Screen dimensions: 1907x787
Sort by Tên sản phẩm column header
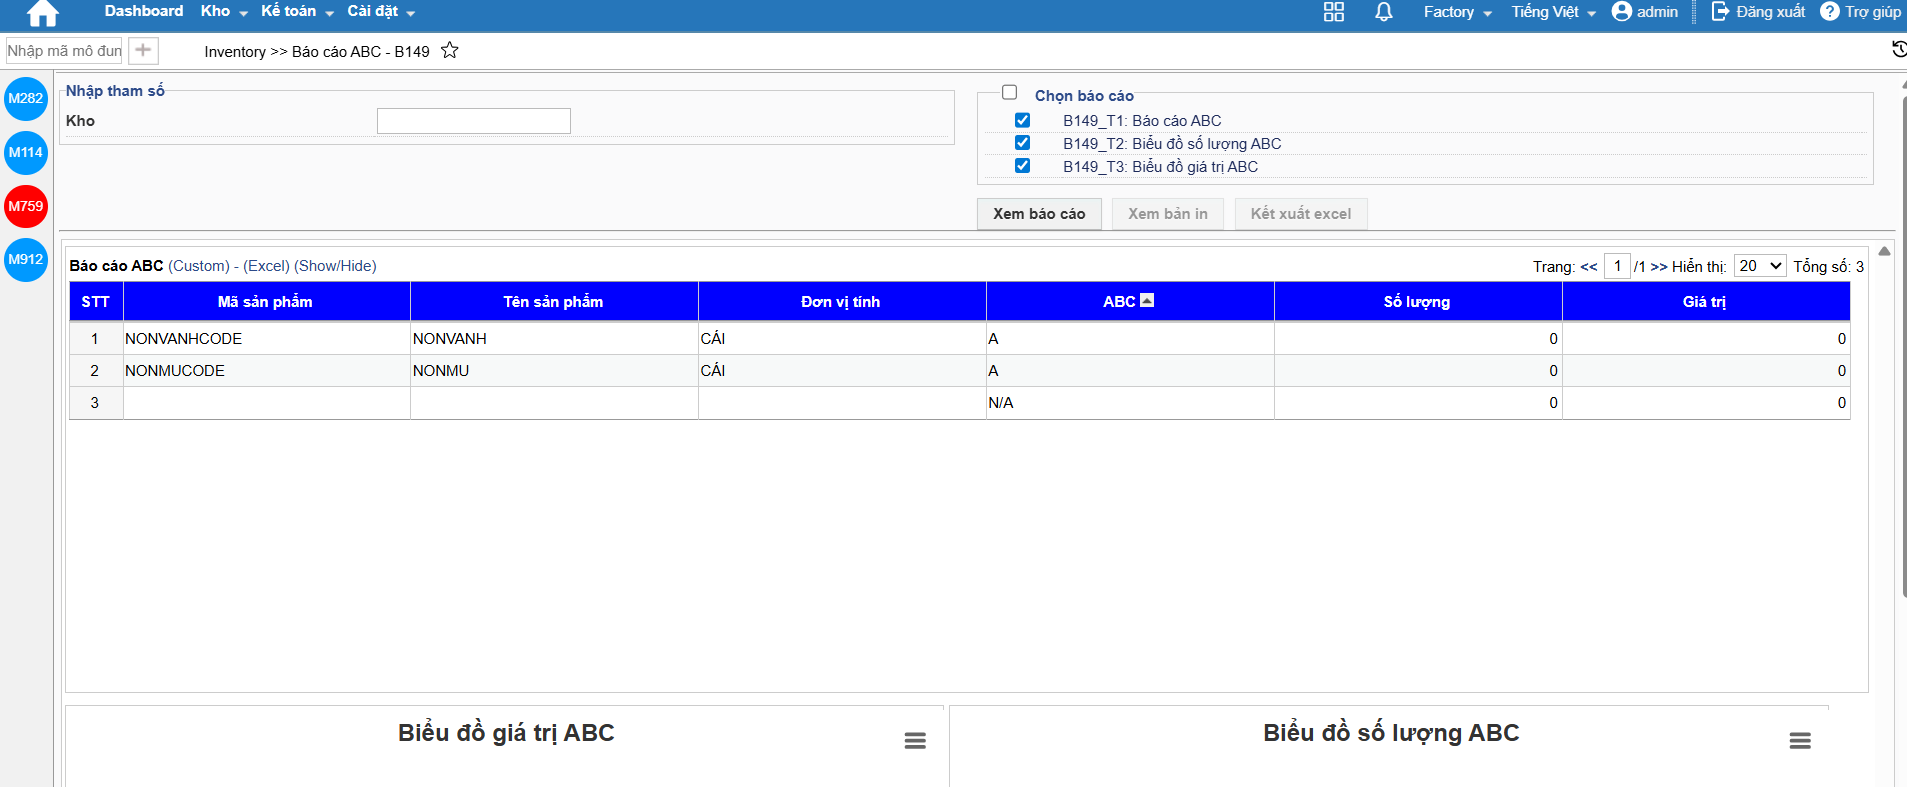point(554,301)
